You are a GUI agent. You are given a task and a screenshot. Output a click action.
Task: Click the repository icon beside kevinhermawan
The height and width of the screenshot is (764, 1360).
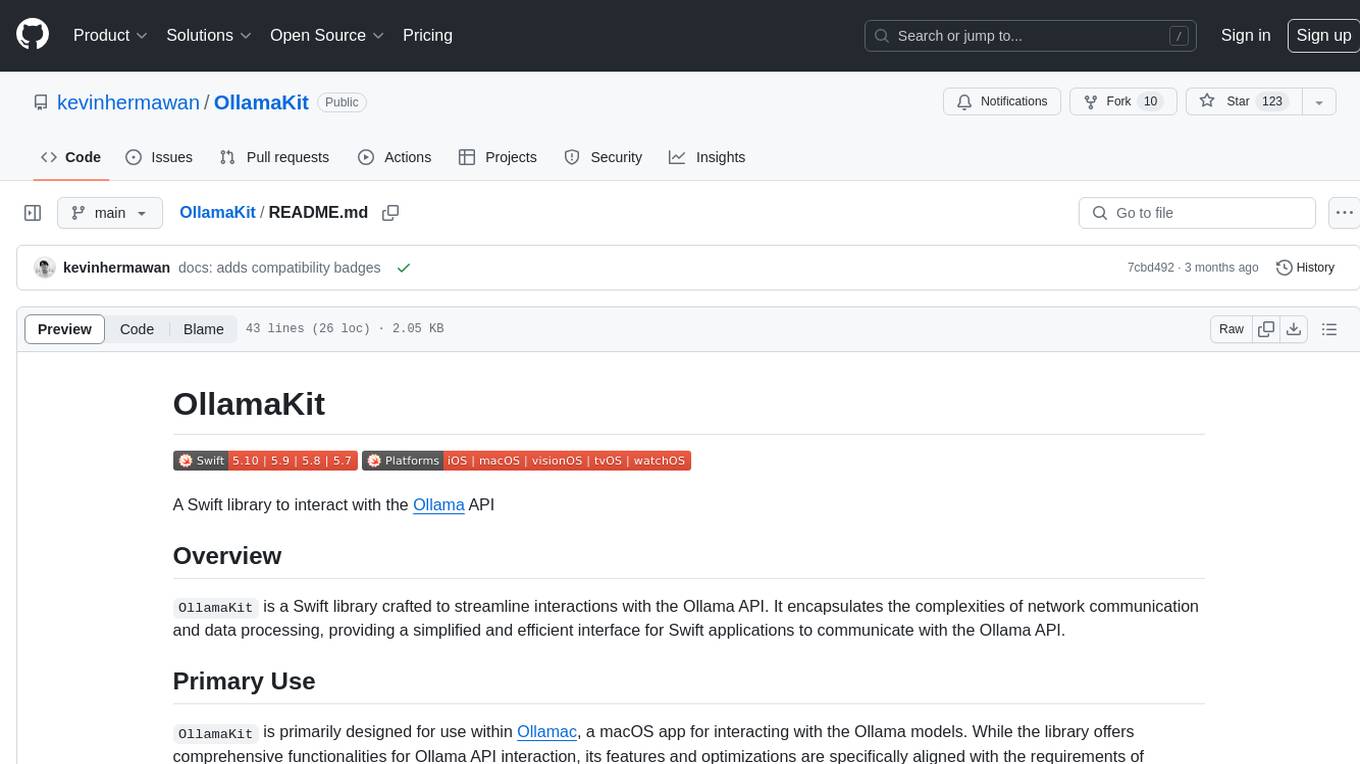(41, 102)
